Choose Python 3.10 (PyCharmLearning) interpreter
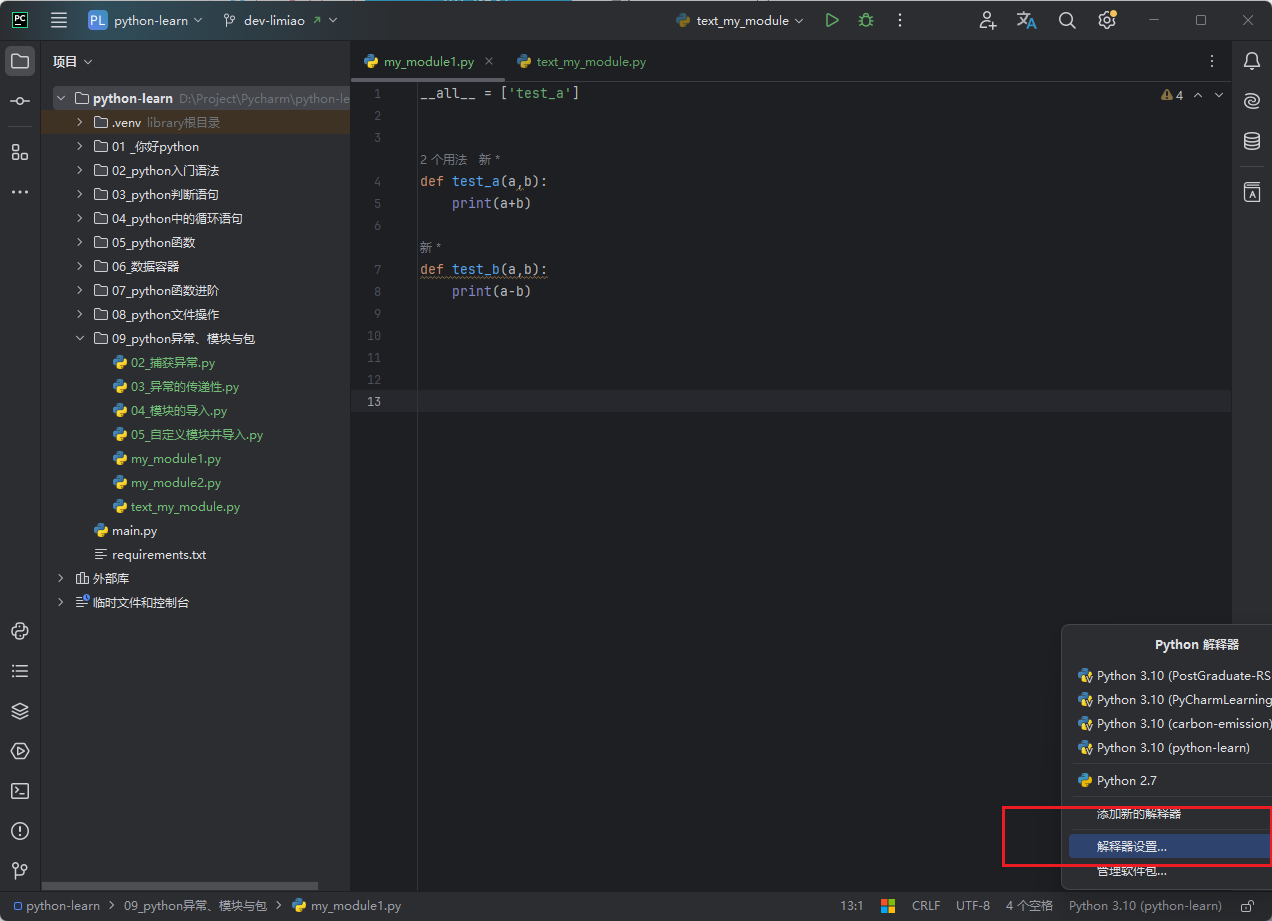1272x921 pixels. (x=1170, y=700)
